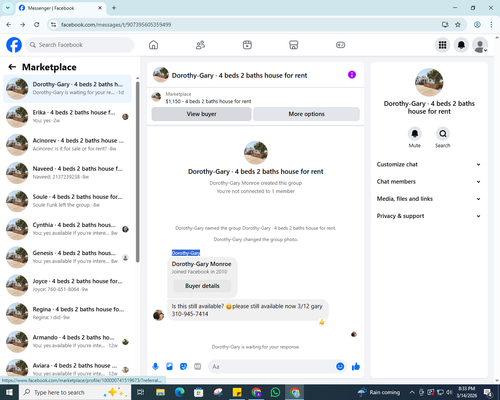
Task: Open the Joyce conversation
Action: tap(68, 285)
